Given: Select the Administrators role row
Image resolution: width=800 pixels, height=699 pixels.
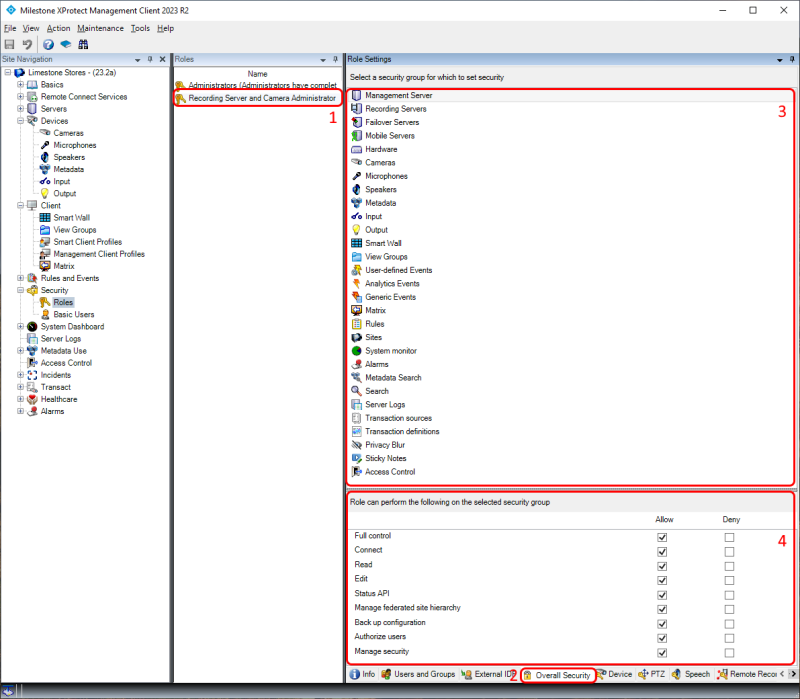Looking at the screenshot, I should tap(257, 85).
